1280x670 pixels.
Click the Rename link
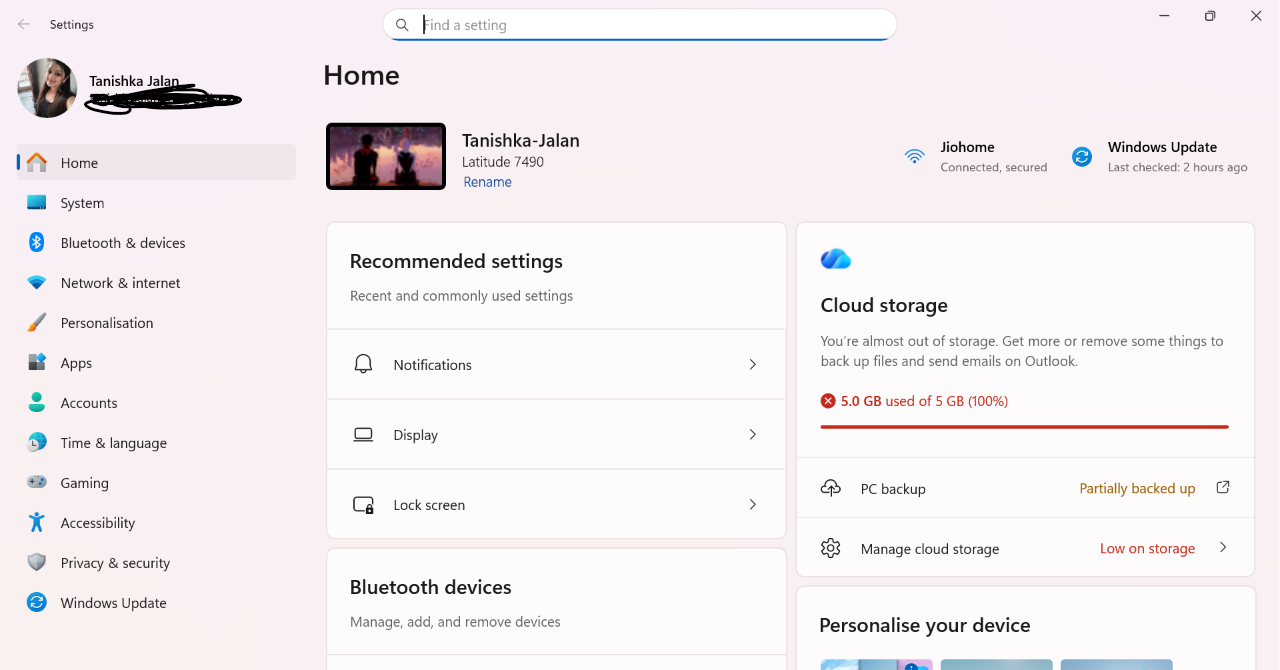(487, 182)
